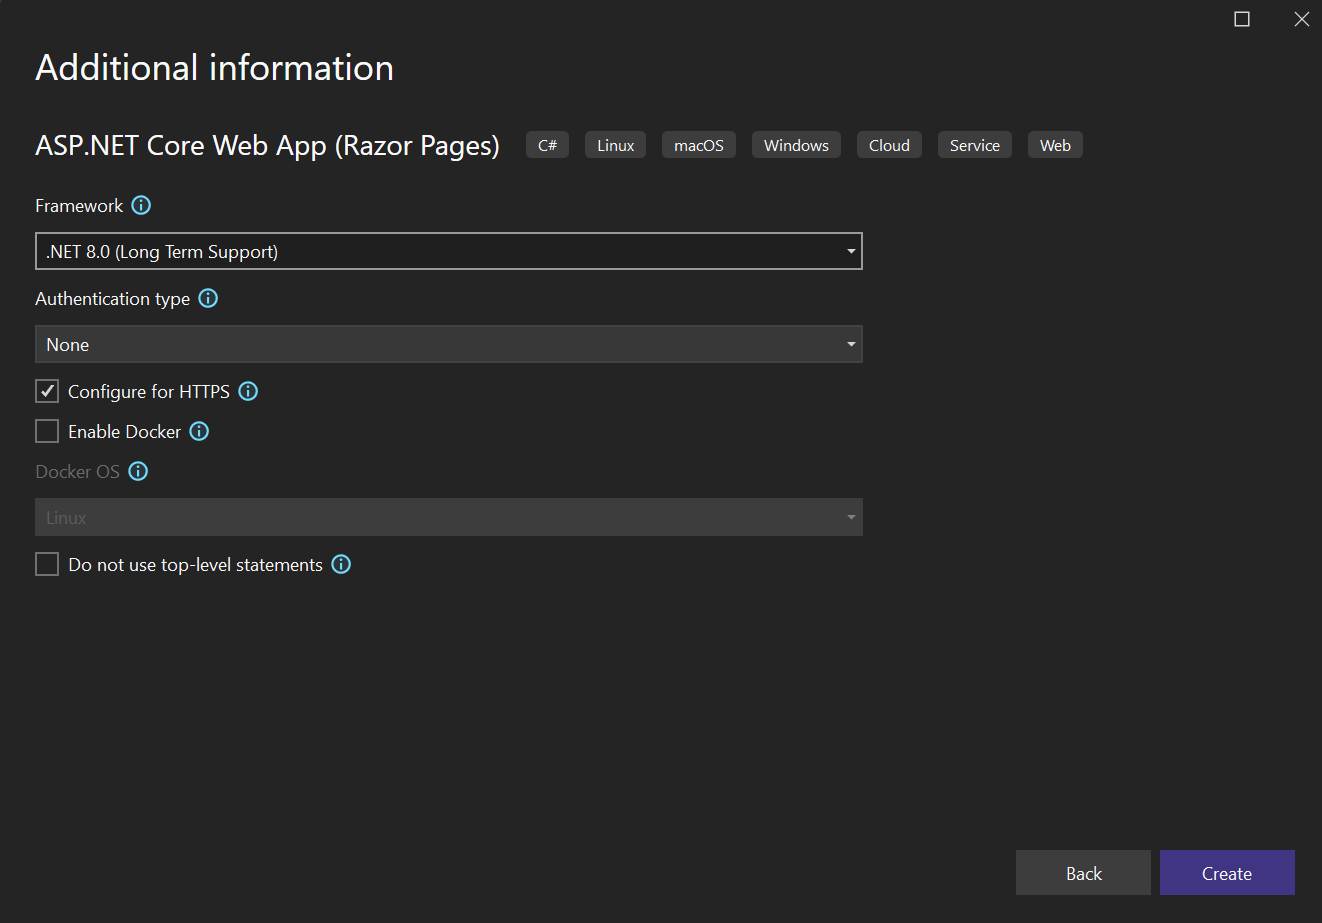Uncheck Configure for HTTPS
The width and height of the screenshot is (1322, 923).
47,391
